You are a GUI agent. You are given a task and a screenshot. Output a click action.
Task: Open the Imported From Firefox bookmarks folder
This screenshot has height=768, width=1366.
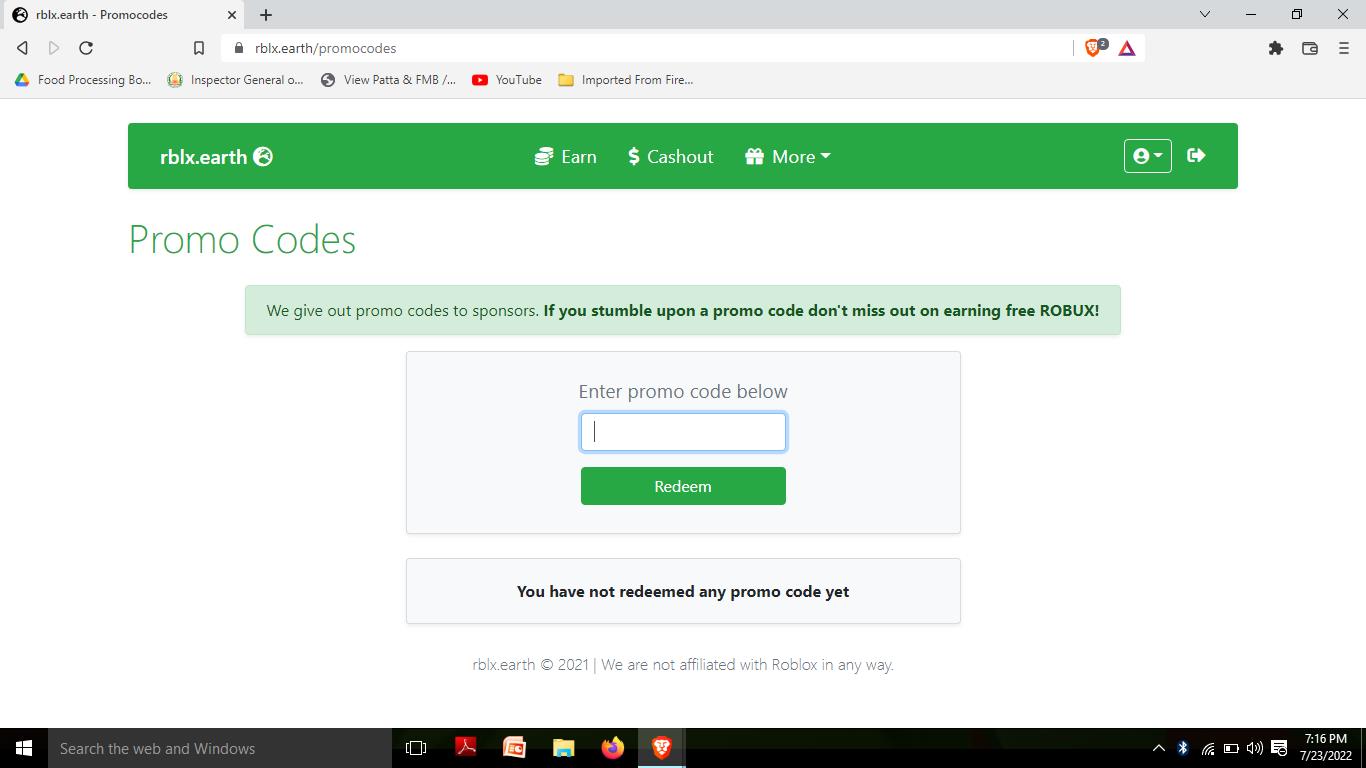[x=626, y=80]
